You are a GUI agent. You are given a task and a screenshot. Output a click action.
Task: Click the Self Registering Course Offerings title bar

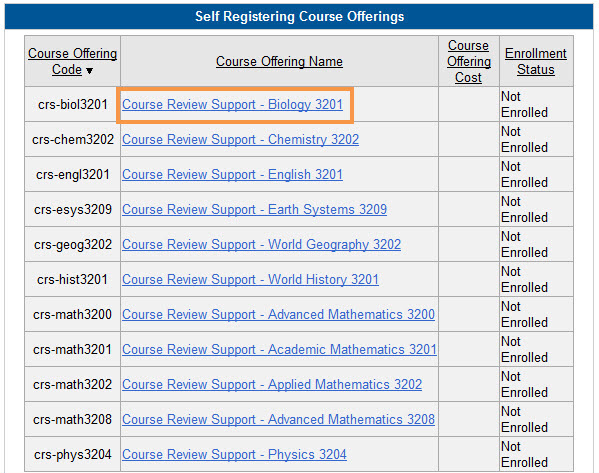(x=299, y=16)
